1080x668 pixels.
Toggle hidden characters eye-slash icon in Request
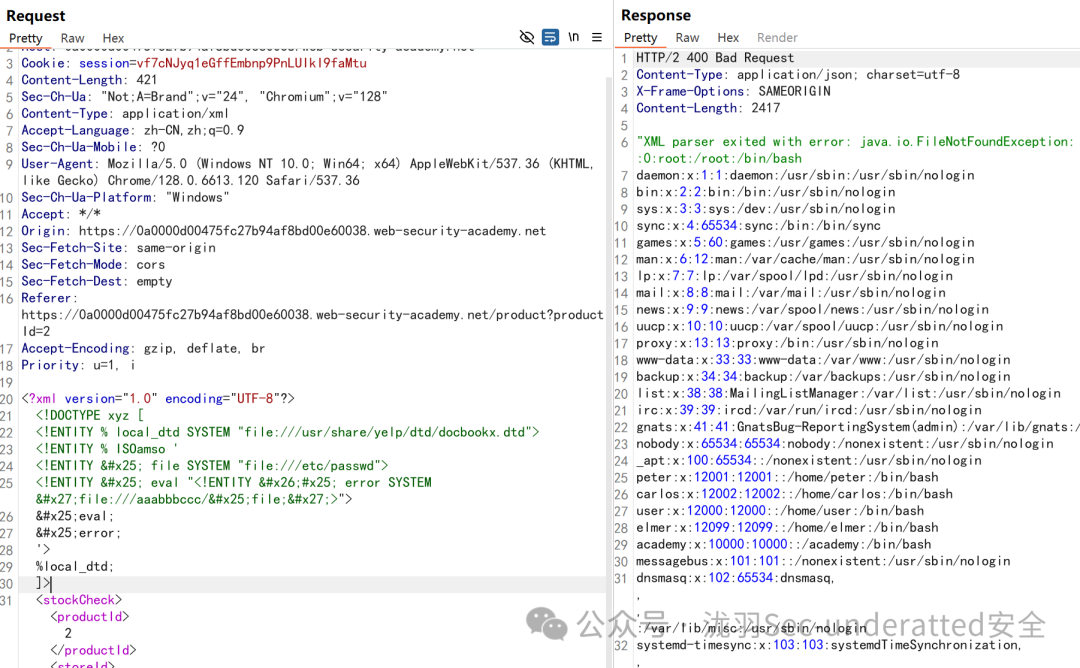point(527,37)
